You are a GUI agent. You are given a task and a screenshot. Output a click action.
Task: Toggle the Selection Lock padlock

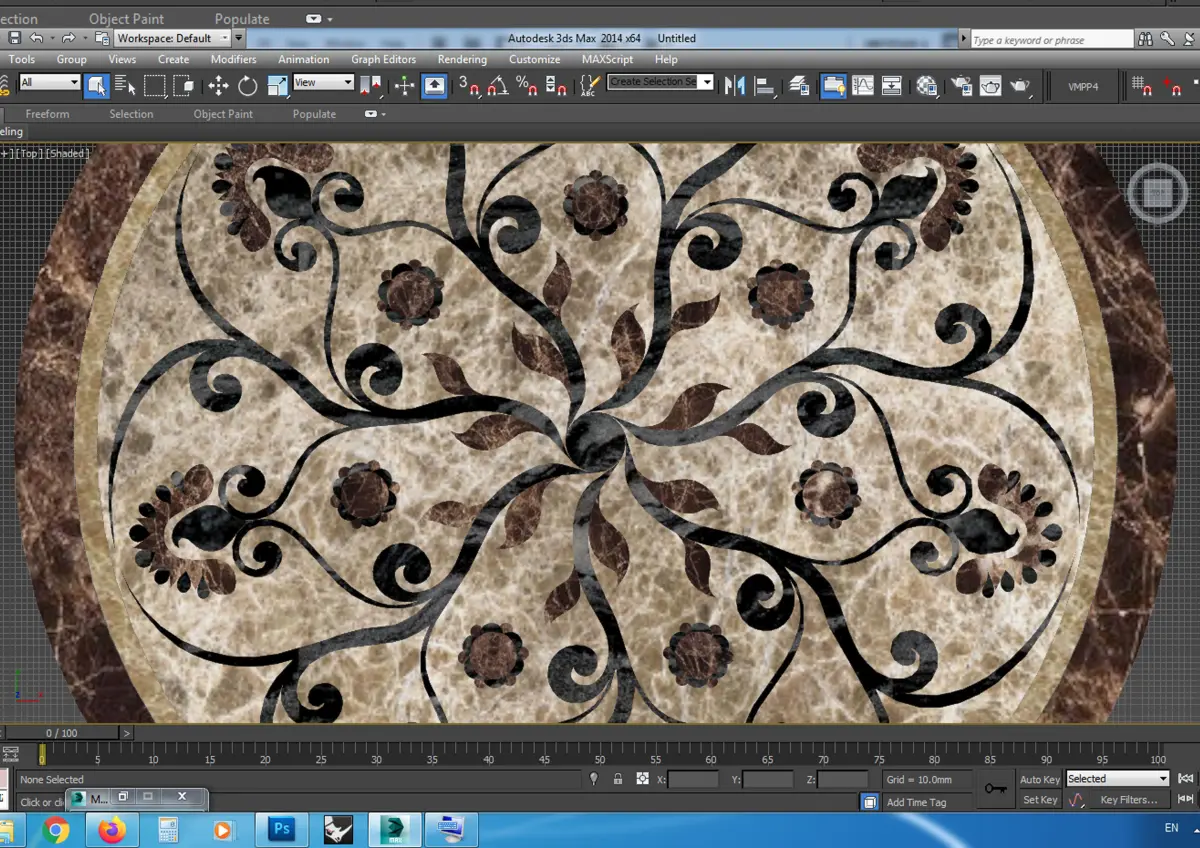click(x=618, y=779)
